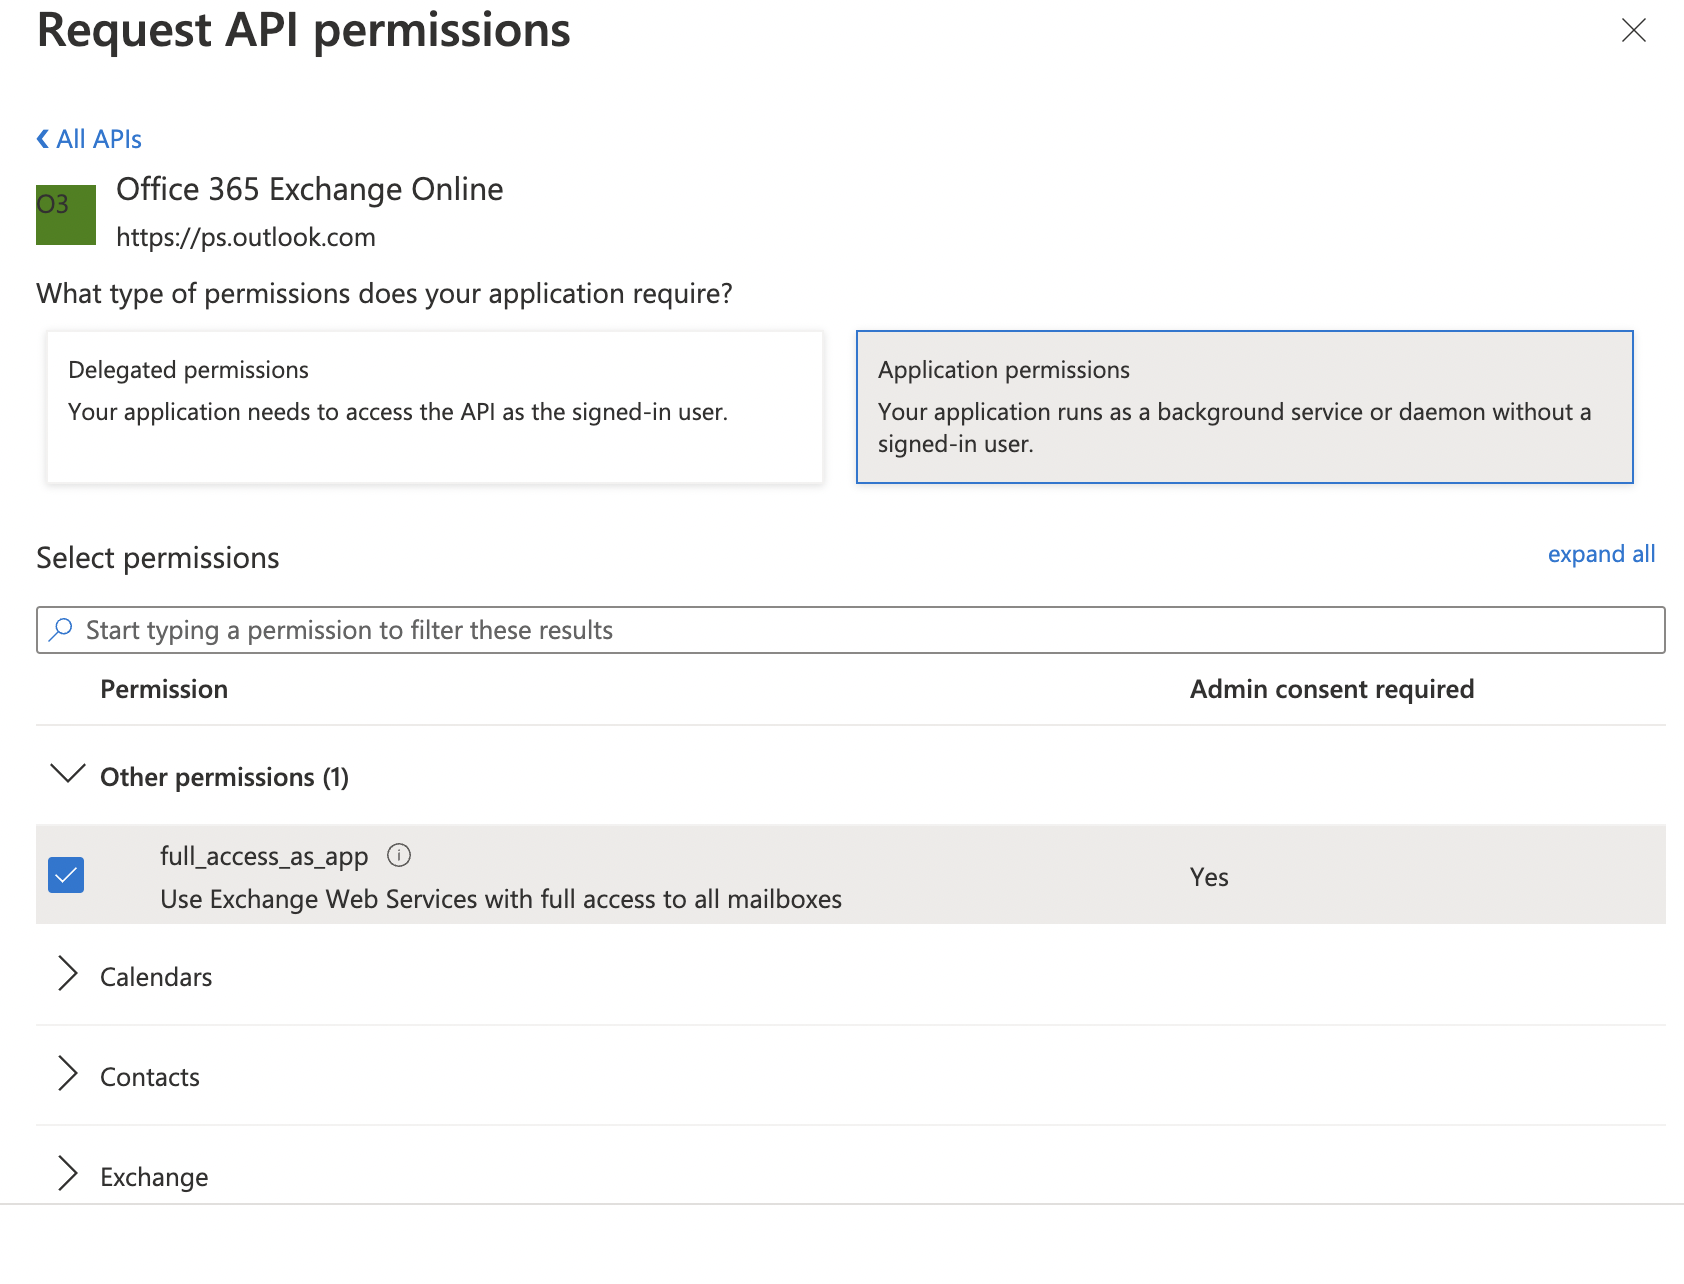The width and height of the screenshot is (1684, 1284).
Task: Expand the Exchange permission group
Action: click(68, 1175)
